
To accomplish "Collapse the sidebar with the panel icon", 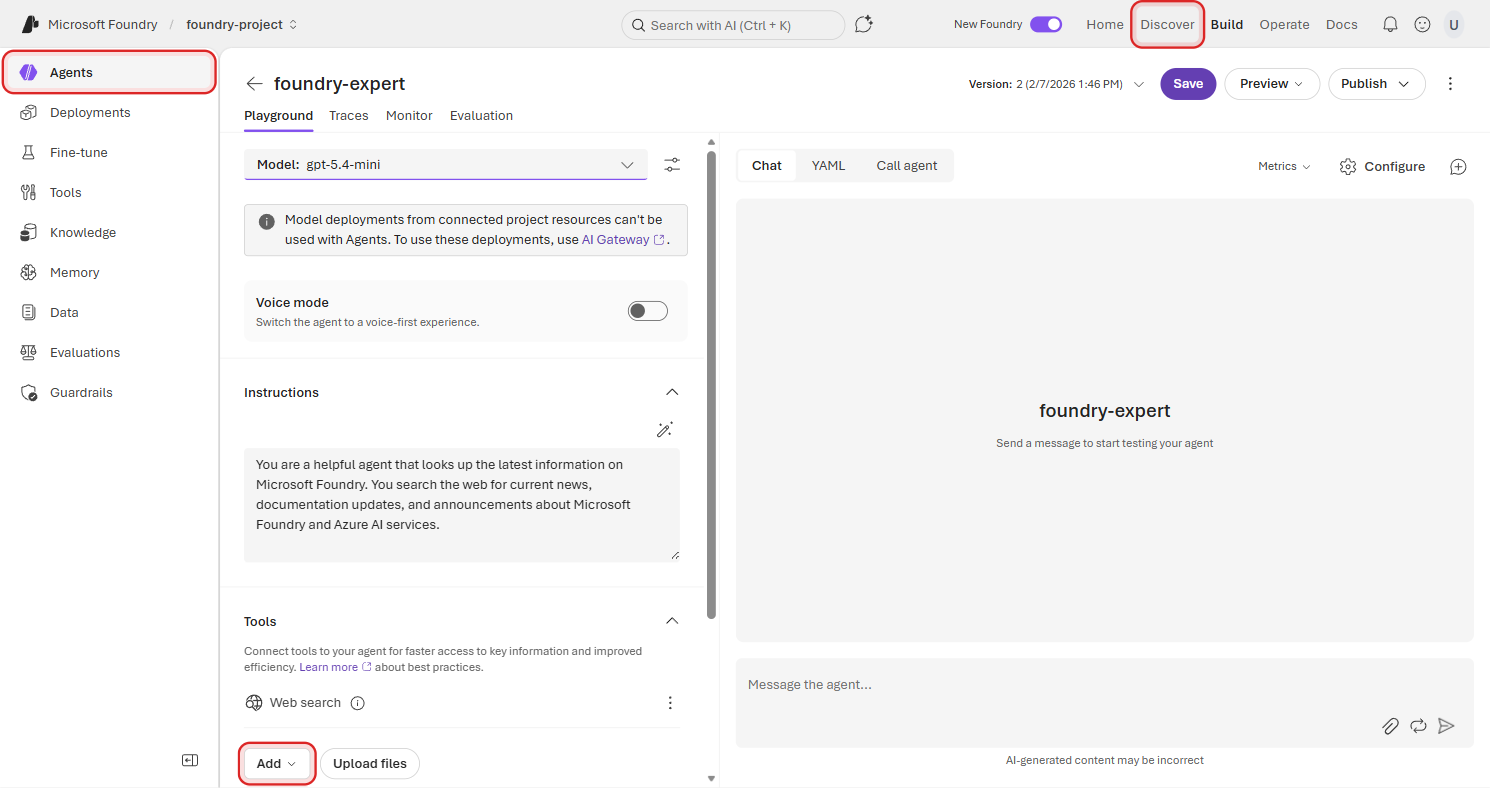I will click(x=190, y=760).
